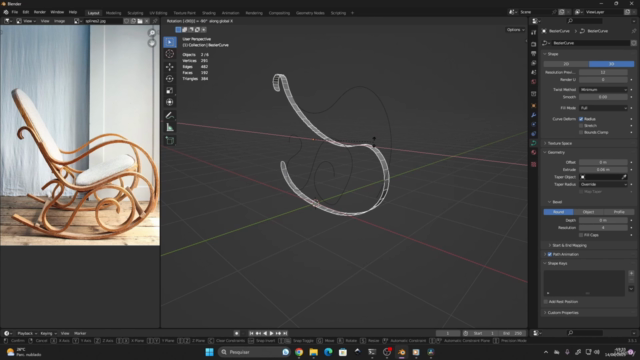Enable the Bounds Clamp checkbox

pos(581,132)
